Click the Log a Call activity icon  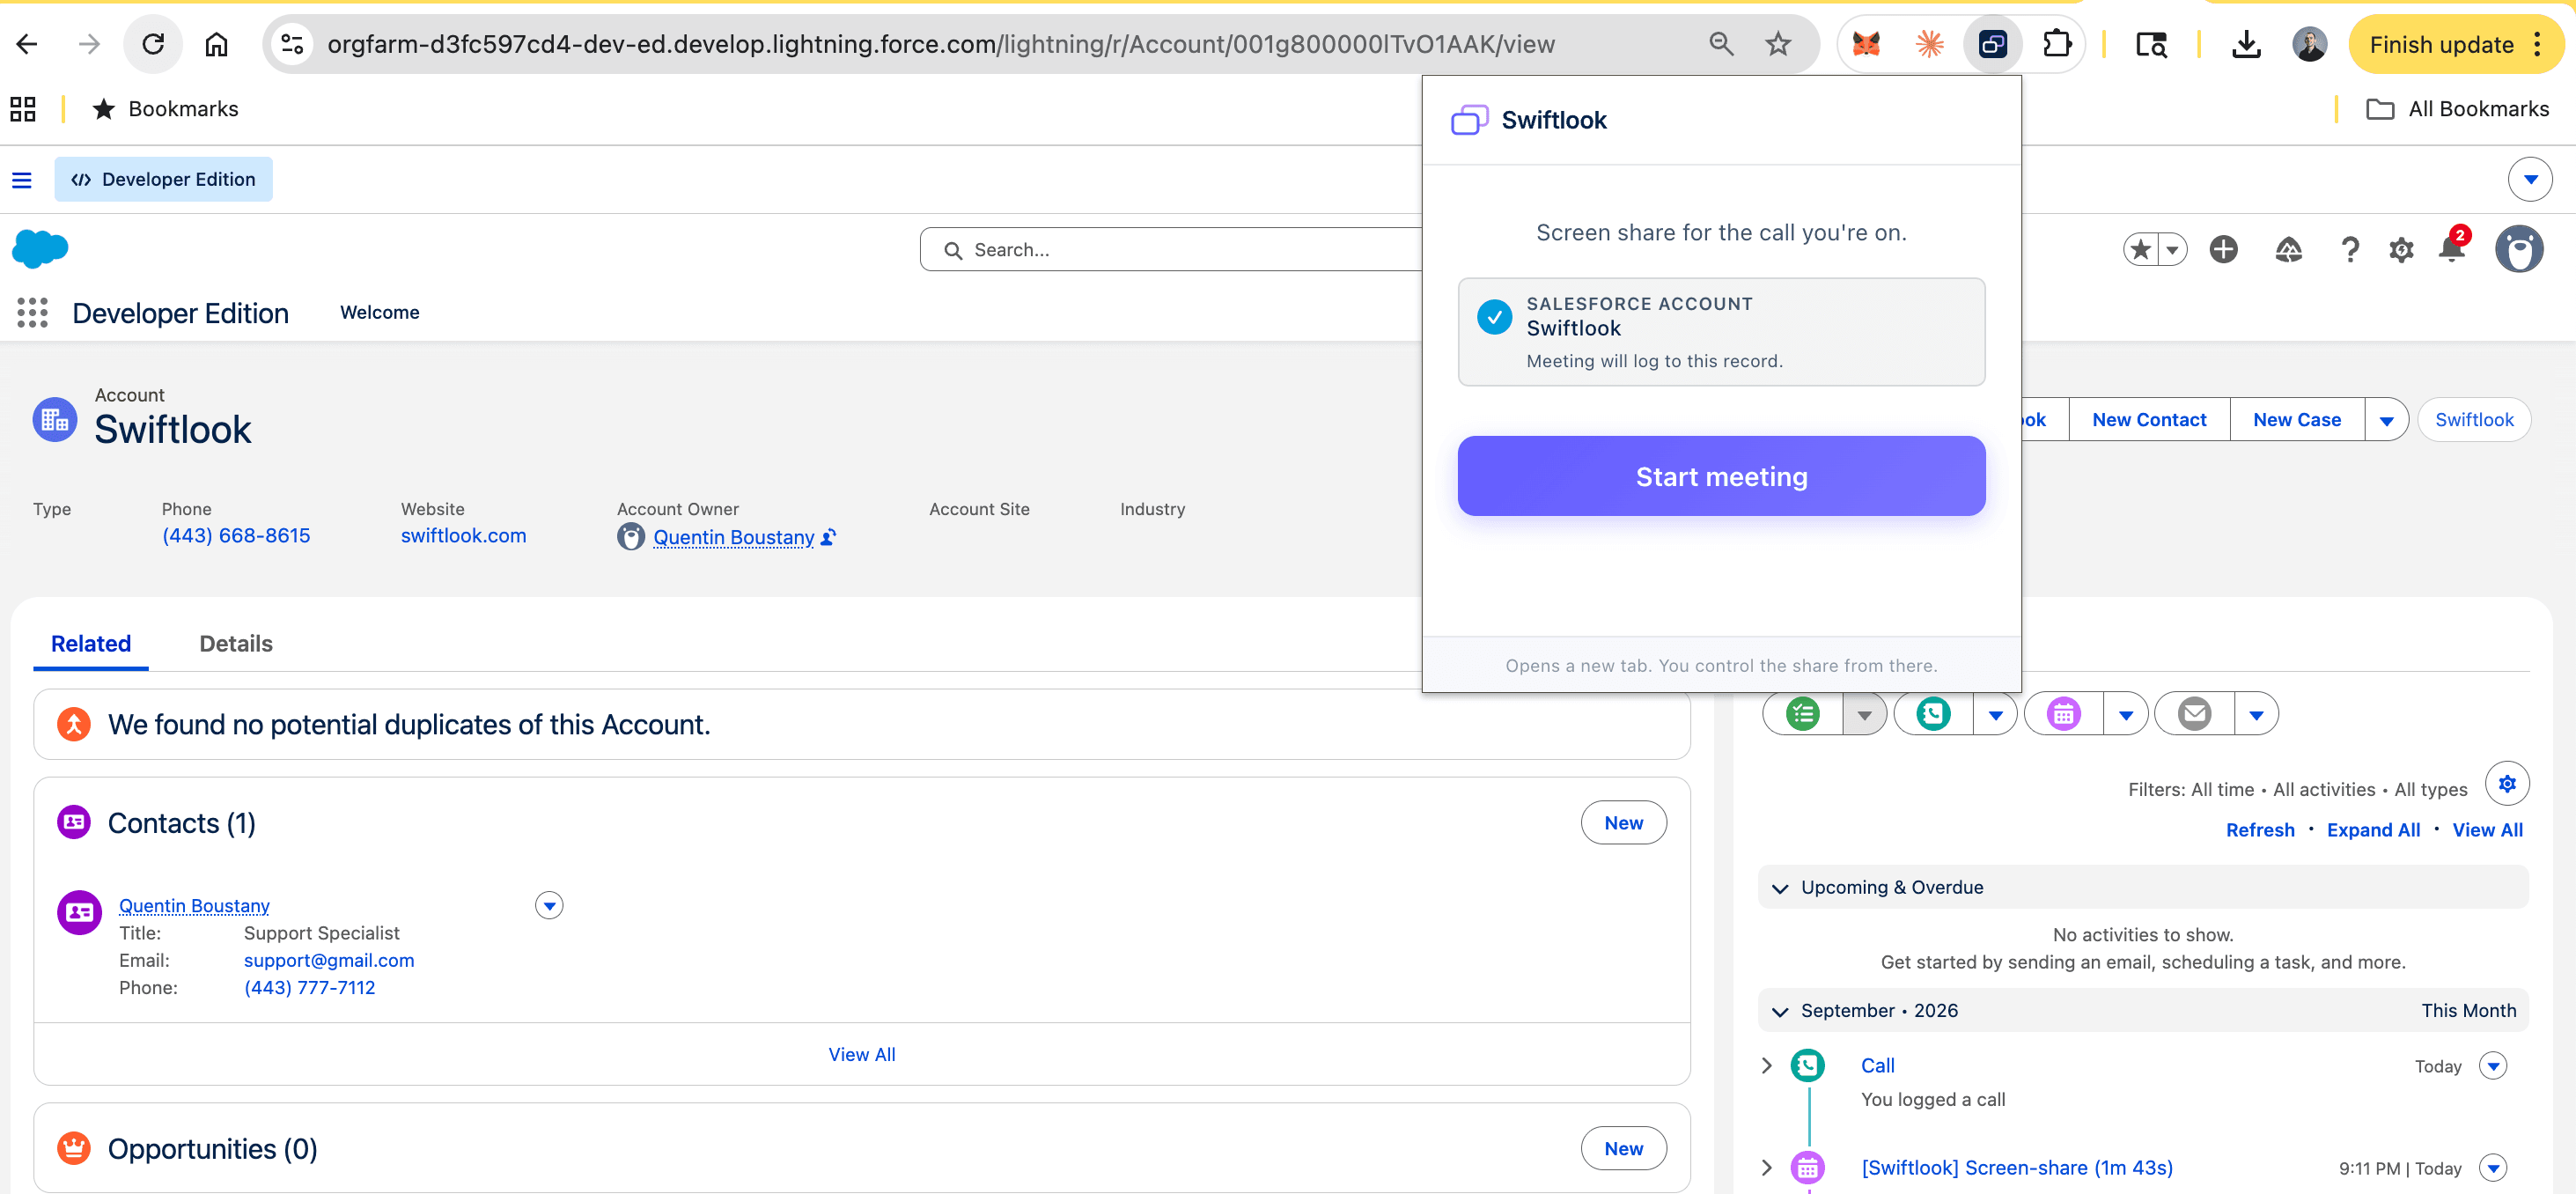click(1933, 714)
